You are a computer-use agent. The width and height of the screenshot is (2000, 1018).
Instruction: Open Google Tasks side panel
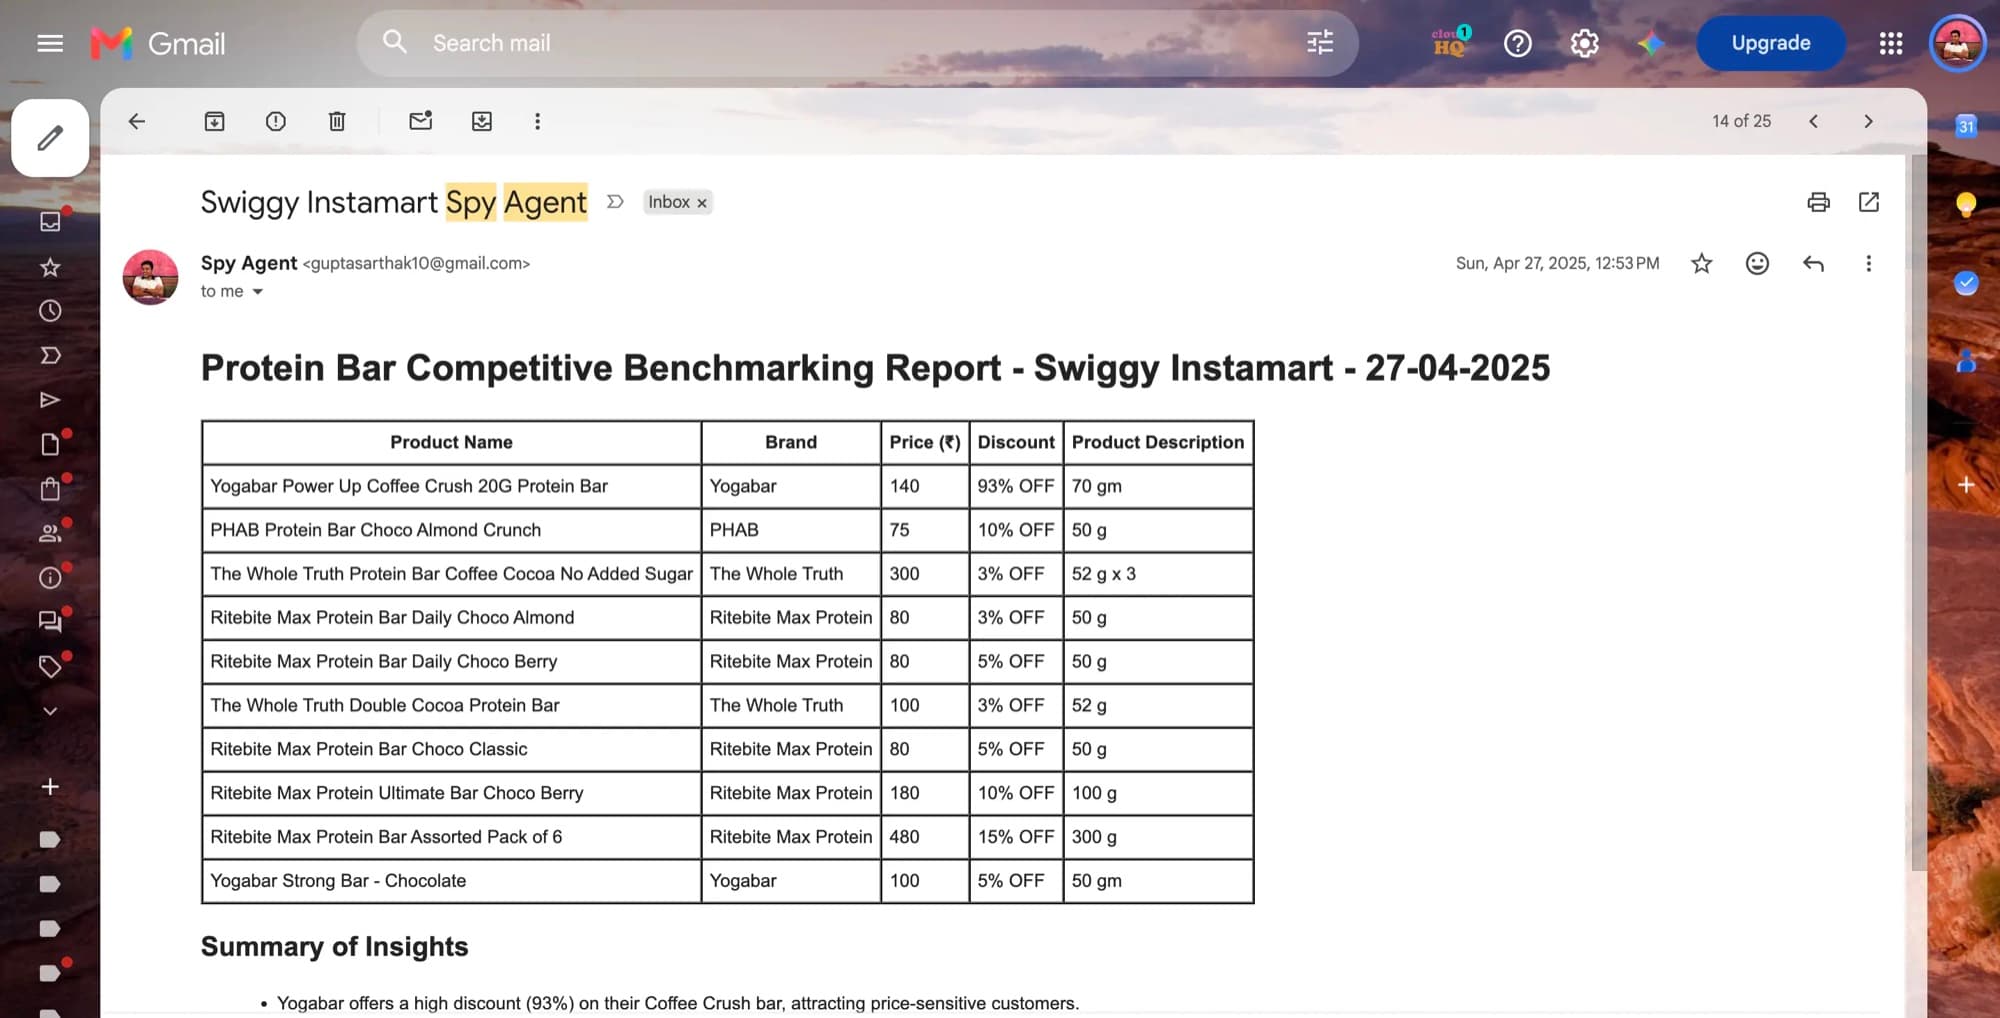(1966, 283)
